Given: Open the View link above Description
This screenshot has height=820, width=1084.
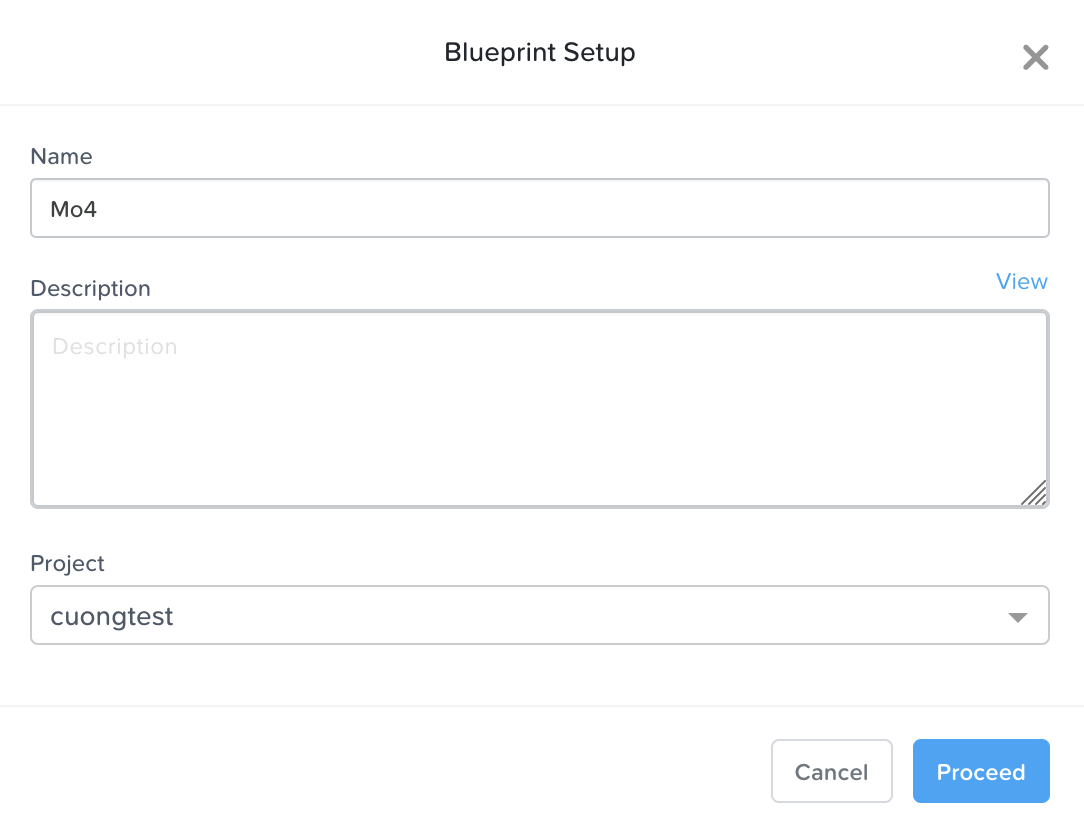Looking at the screenshot, I should point(1021,282).
